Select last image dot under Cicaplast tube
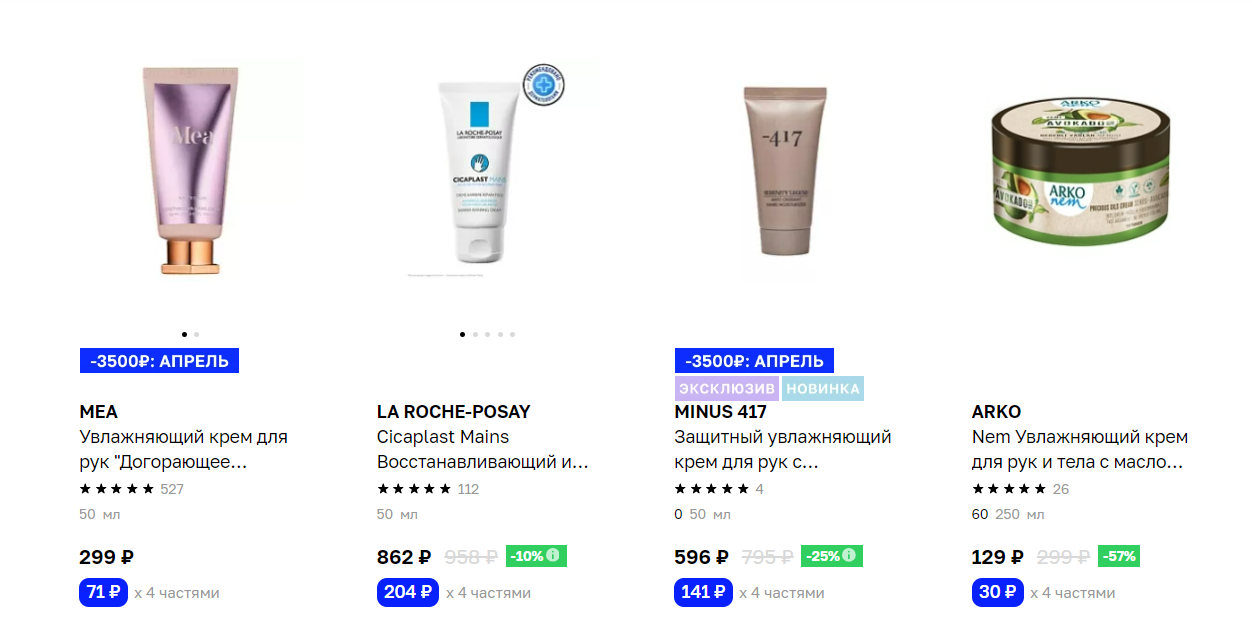Image resolution: width=1252 pixels, height=638 pixels. (x=512, y=334)
